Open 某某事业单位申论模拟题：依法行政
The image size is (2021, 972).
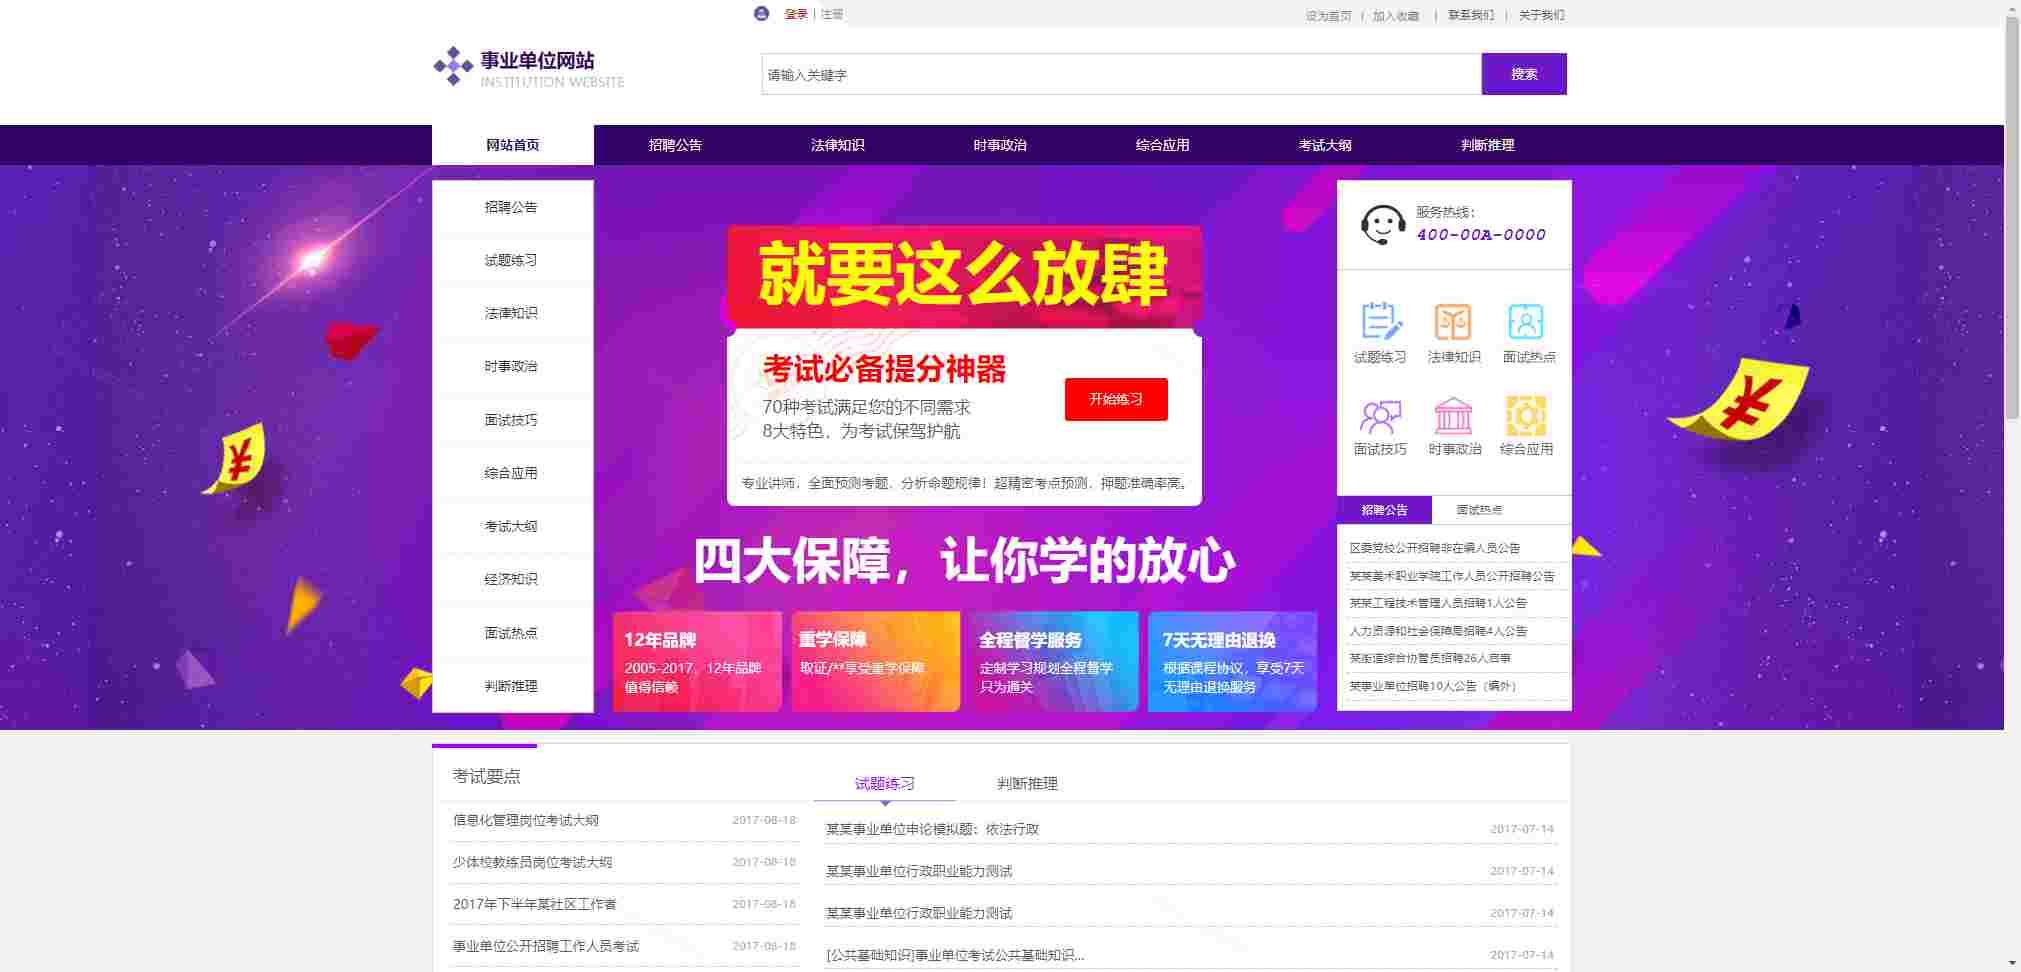pyautogui.click(x=932, y=829)
